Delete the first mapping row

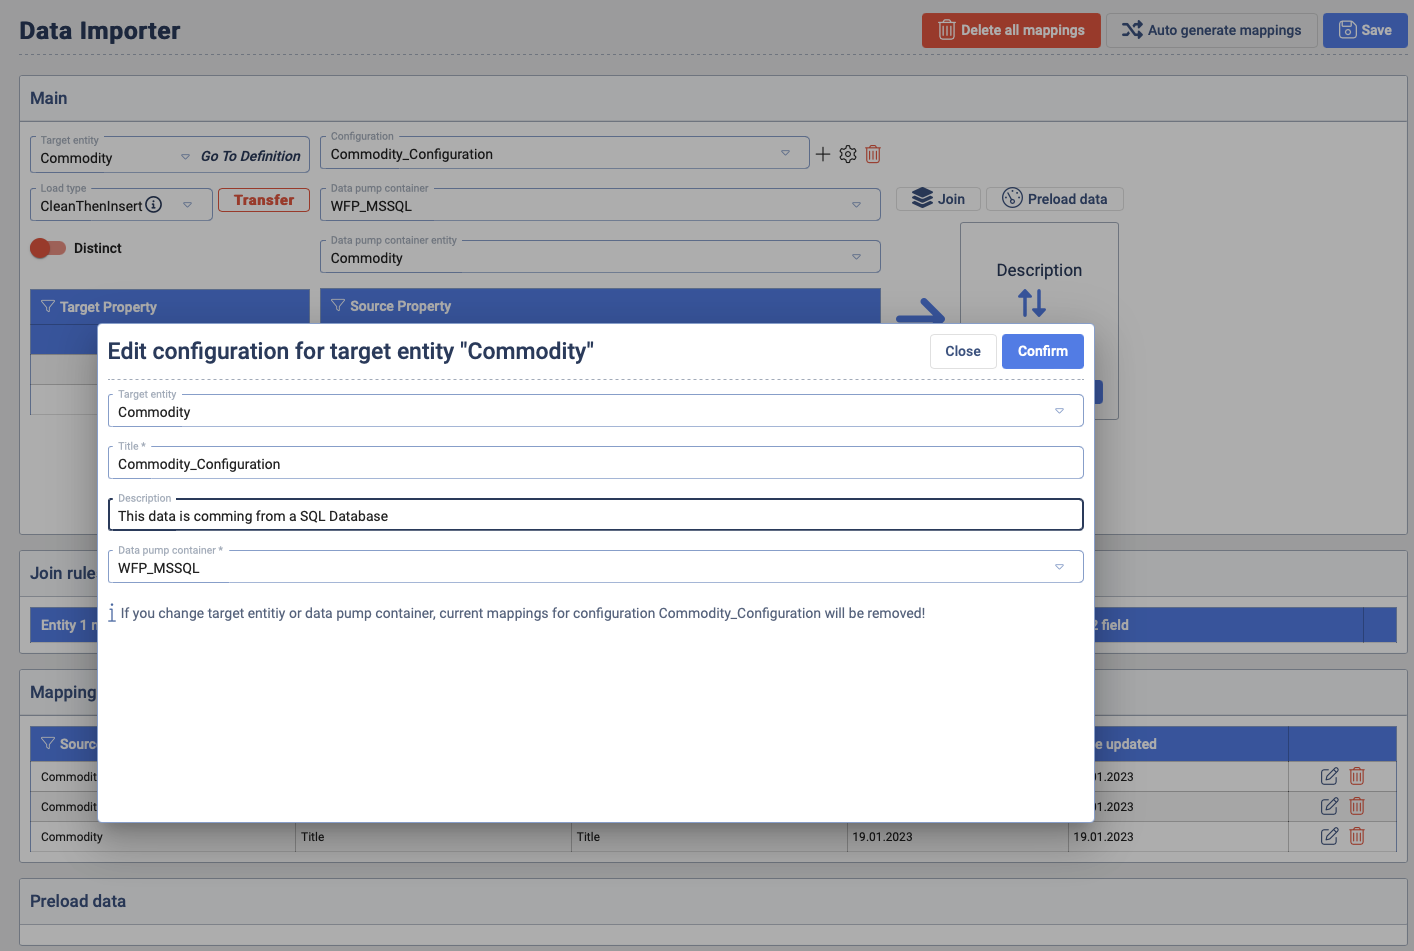(1357, 776)
